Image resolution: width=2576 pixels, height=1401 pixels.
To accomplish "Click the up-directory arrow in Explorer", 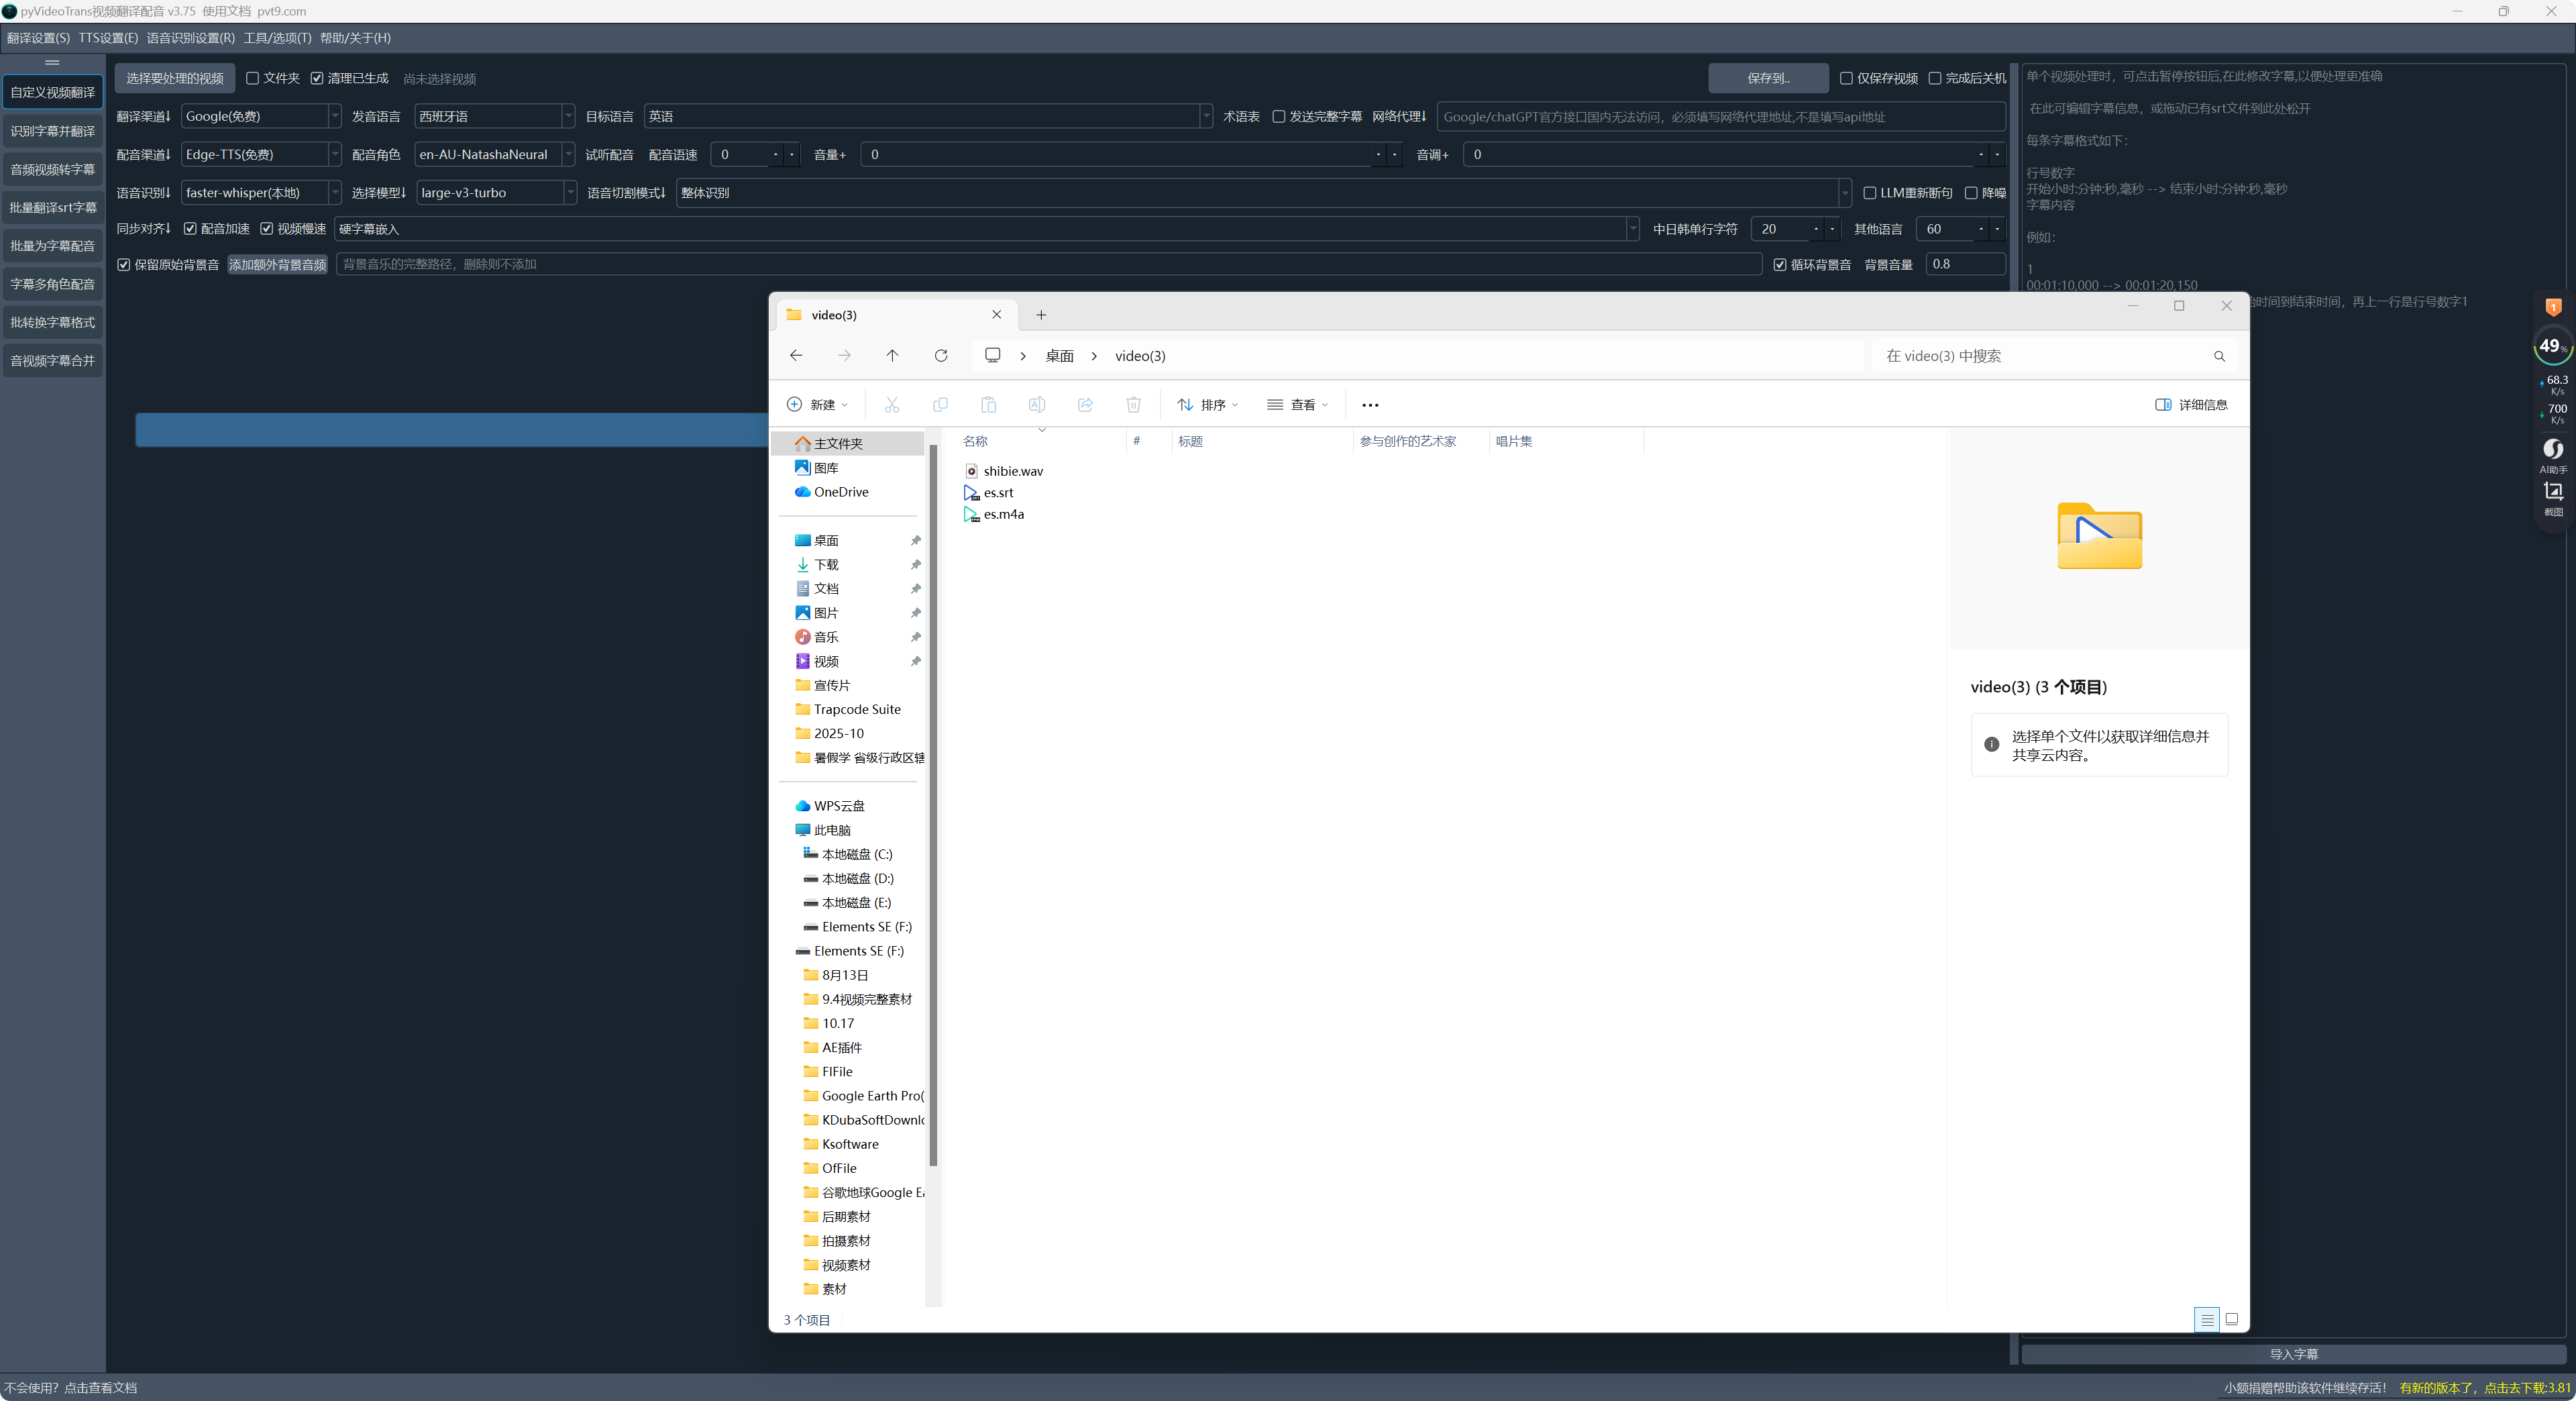I will (x=892, y=355).
